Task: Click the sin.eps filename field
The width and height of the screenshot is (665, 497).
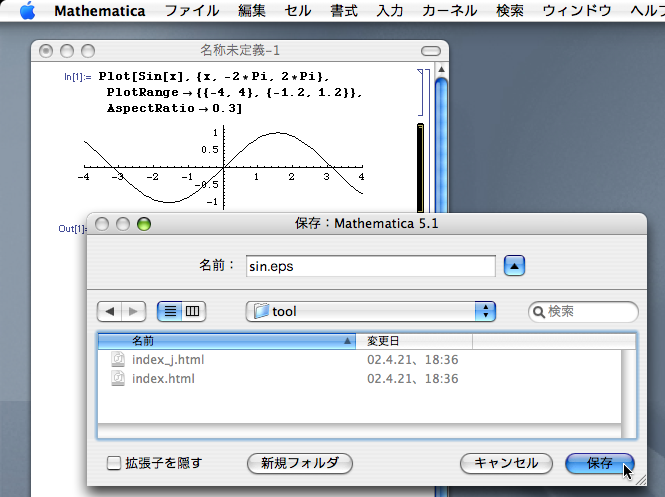Action: 370,266
